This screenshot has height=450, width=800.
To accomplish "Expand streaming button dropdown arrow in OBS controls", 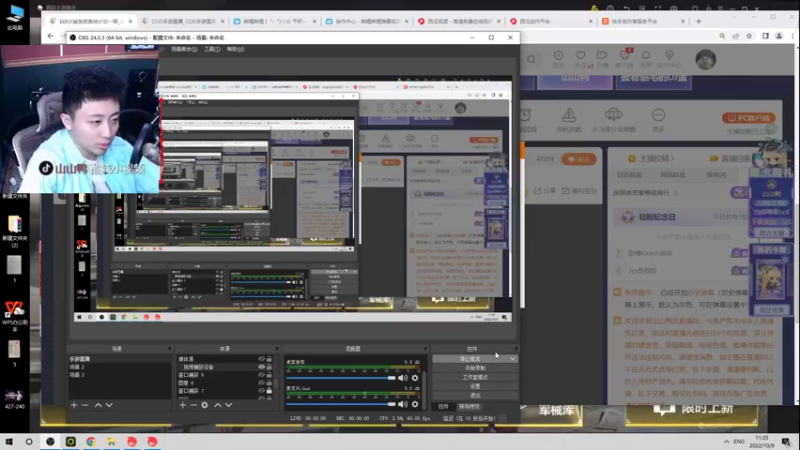I will pos(513,359).
